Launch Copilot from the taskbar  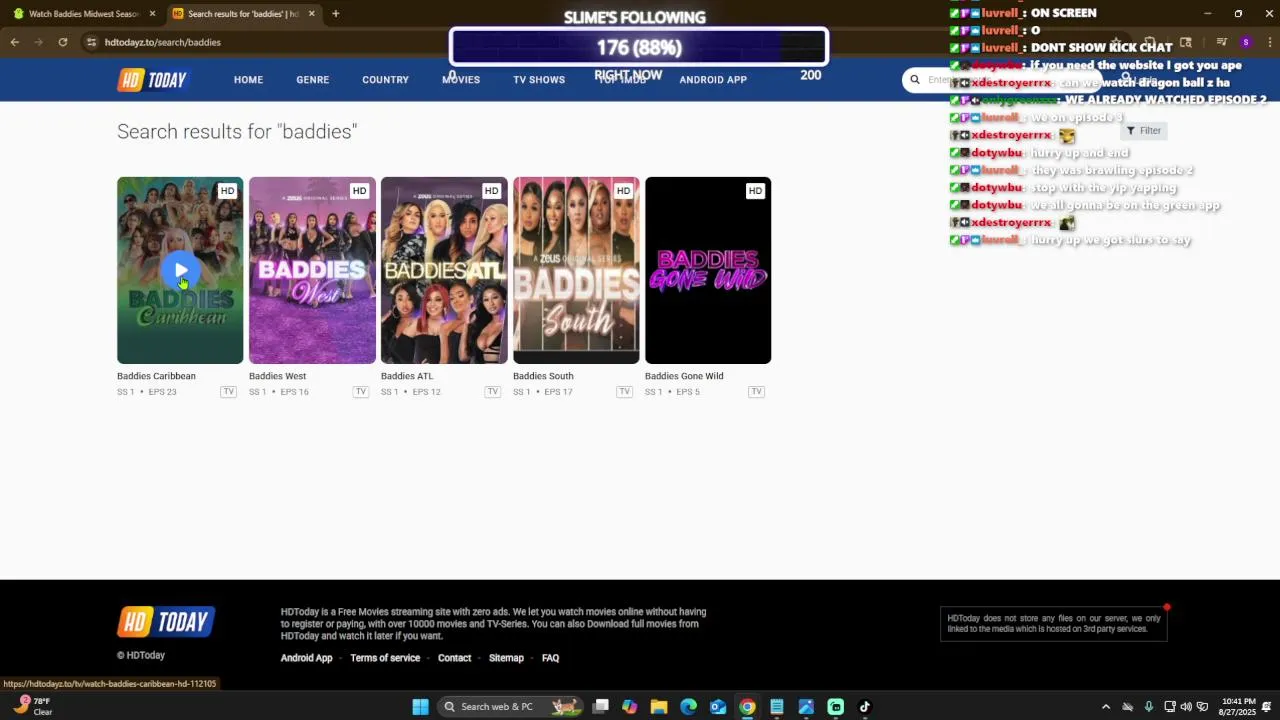629,707
